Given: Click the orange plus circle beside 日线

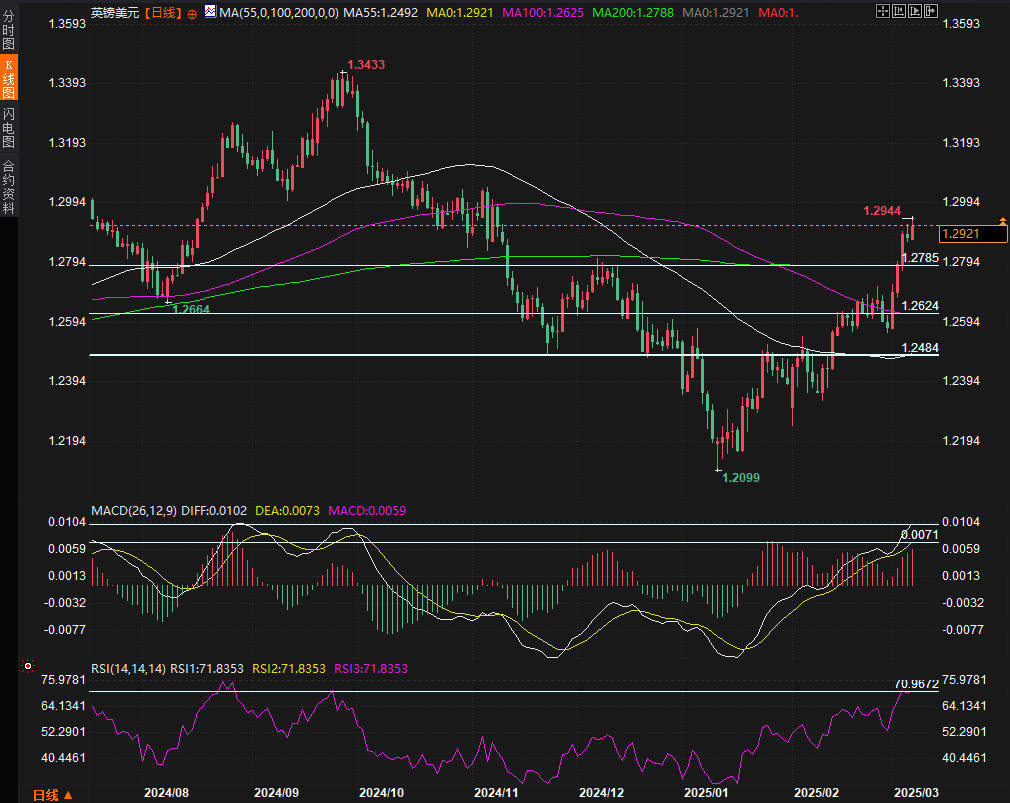Looking at the screenshot, I should (x=192, y=13).
